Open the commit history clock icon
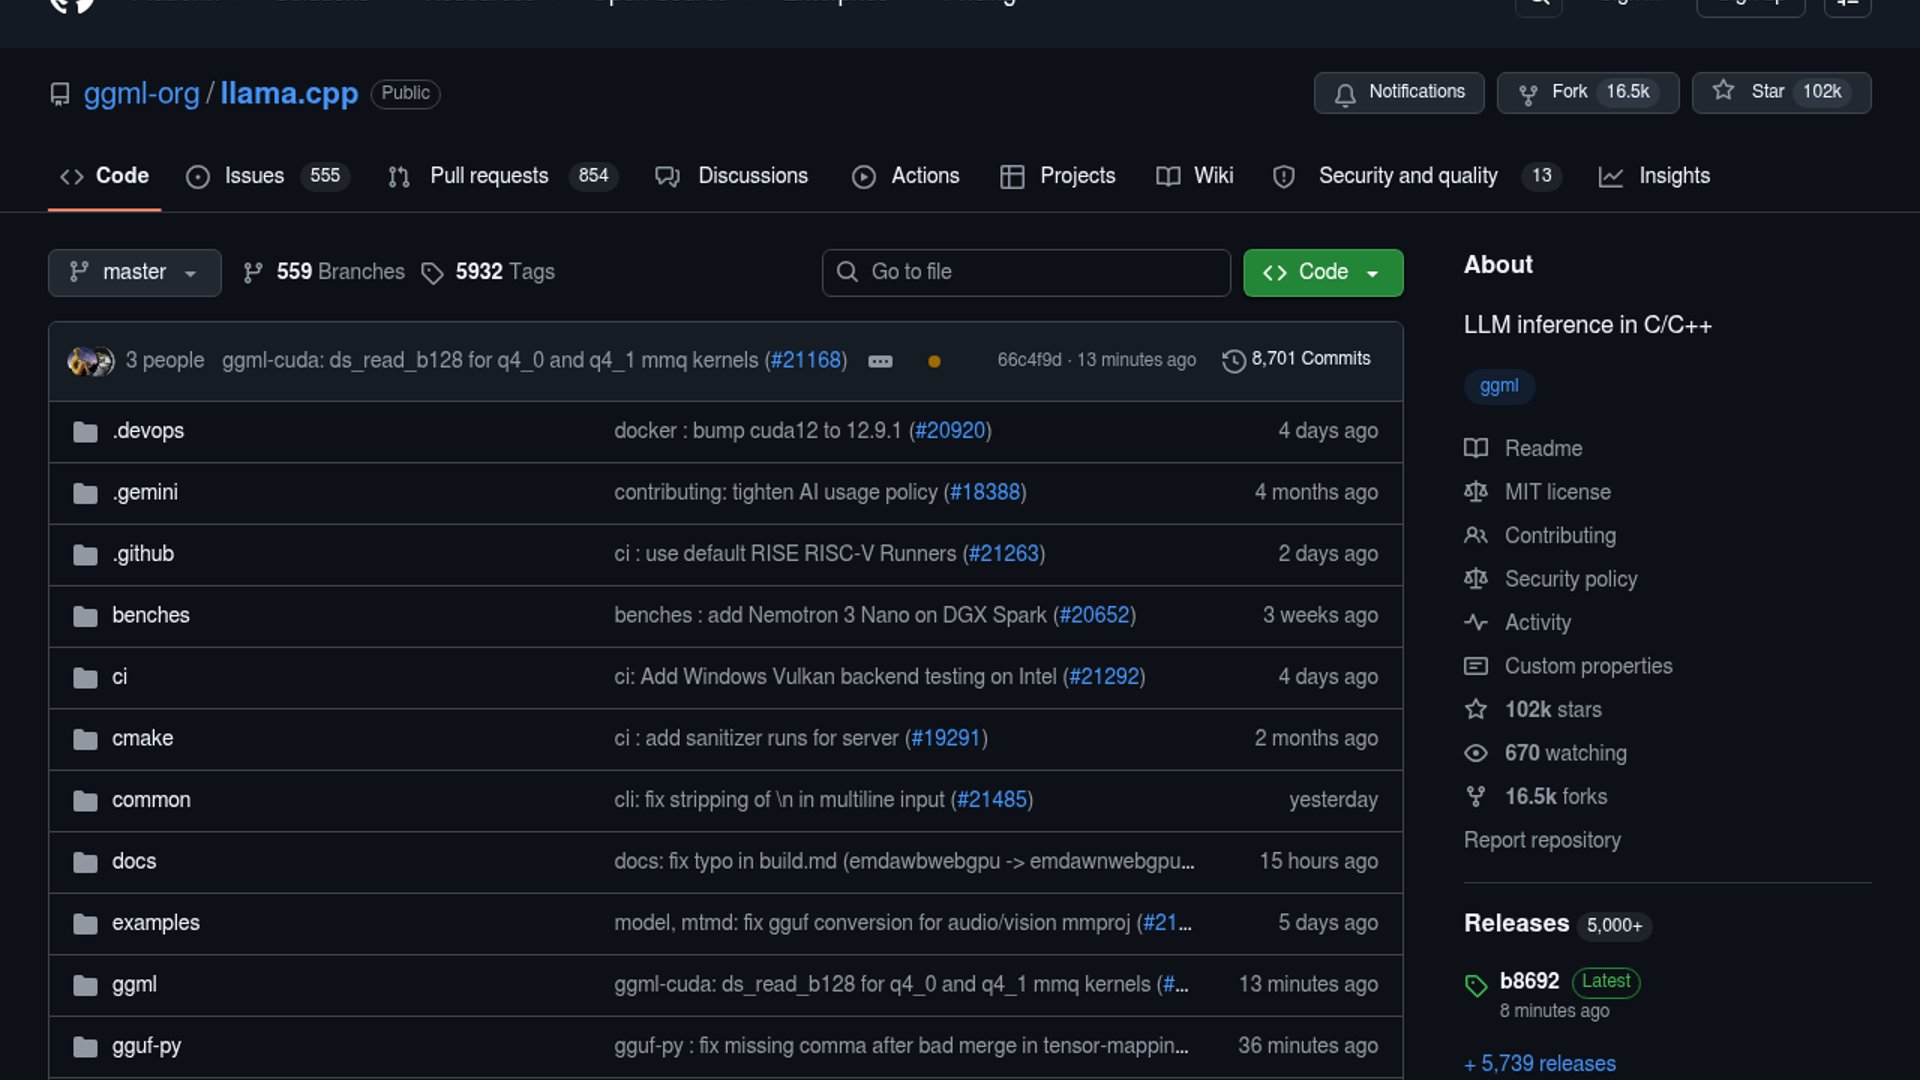Image resolution: width=1920 pixels, height=1080 pixels. point(1234,360)
